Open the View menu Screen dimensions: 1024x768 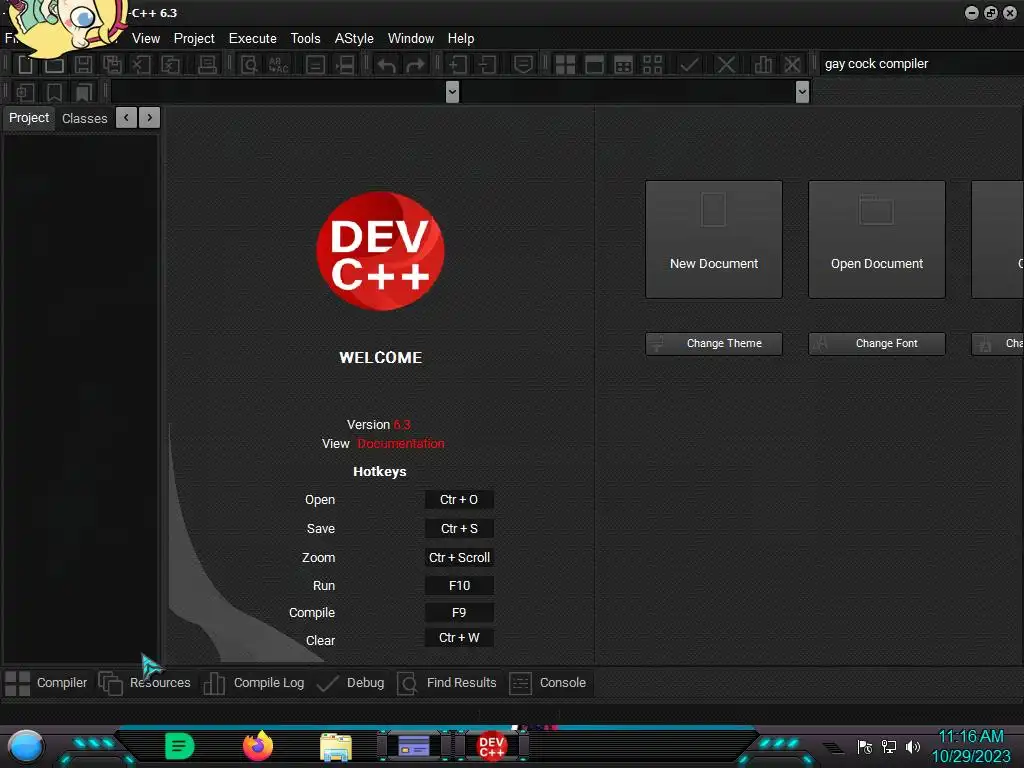pyautogui.click(x=146, y=39)
